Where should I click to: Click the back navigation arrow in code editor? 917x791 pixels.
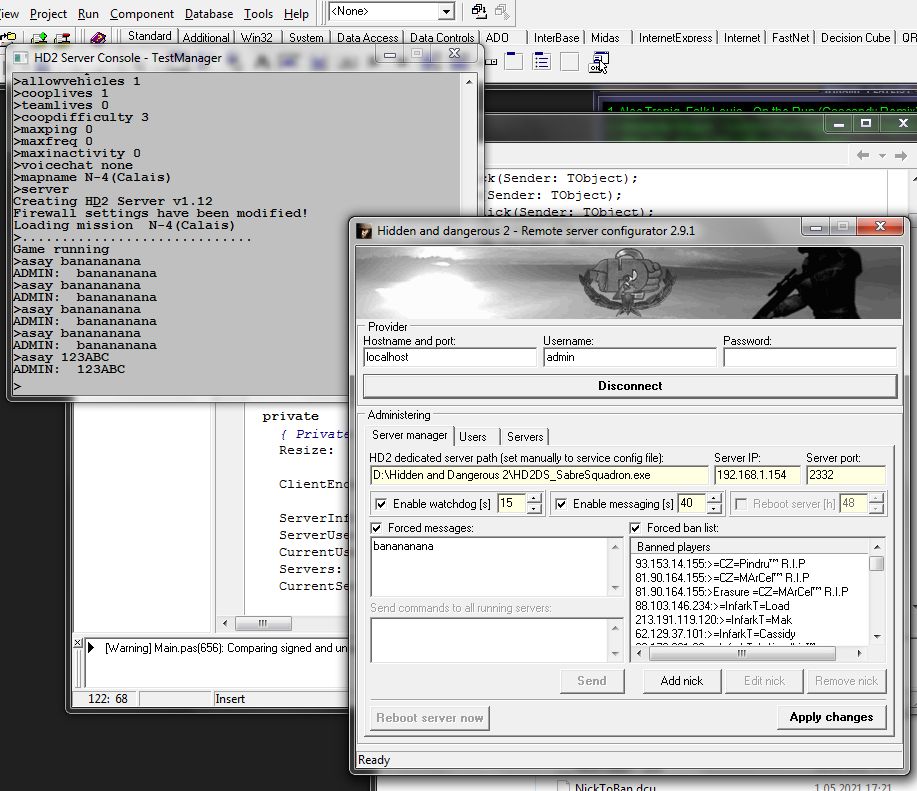[863, 156]
